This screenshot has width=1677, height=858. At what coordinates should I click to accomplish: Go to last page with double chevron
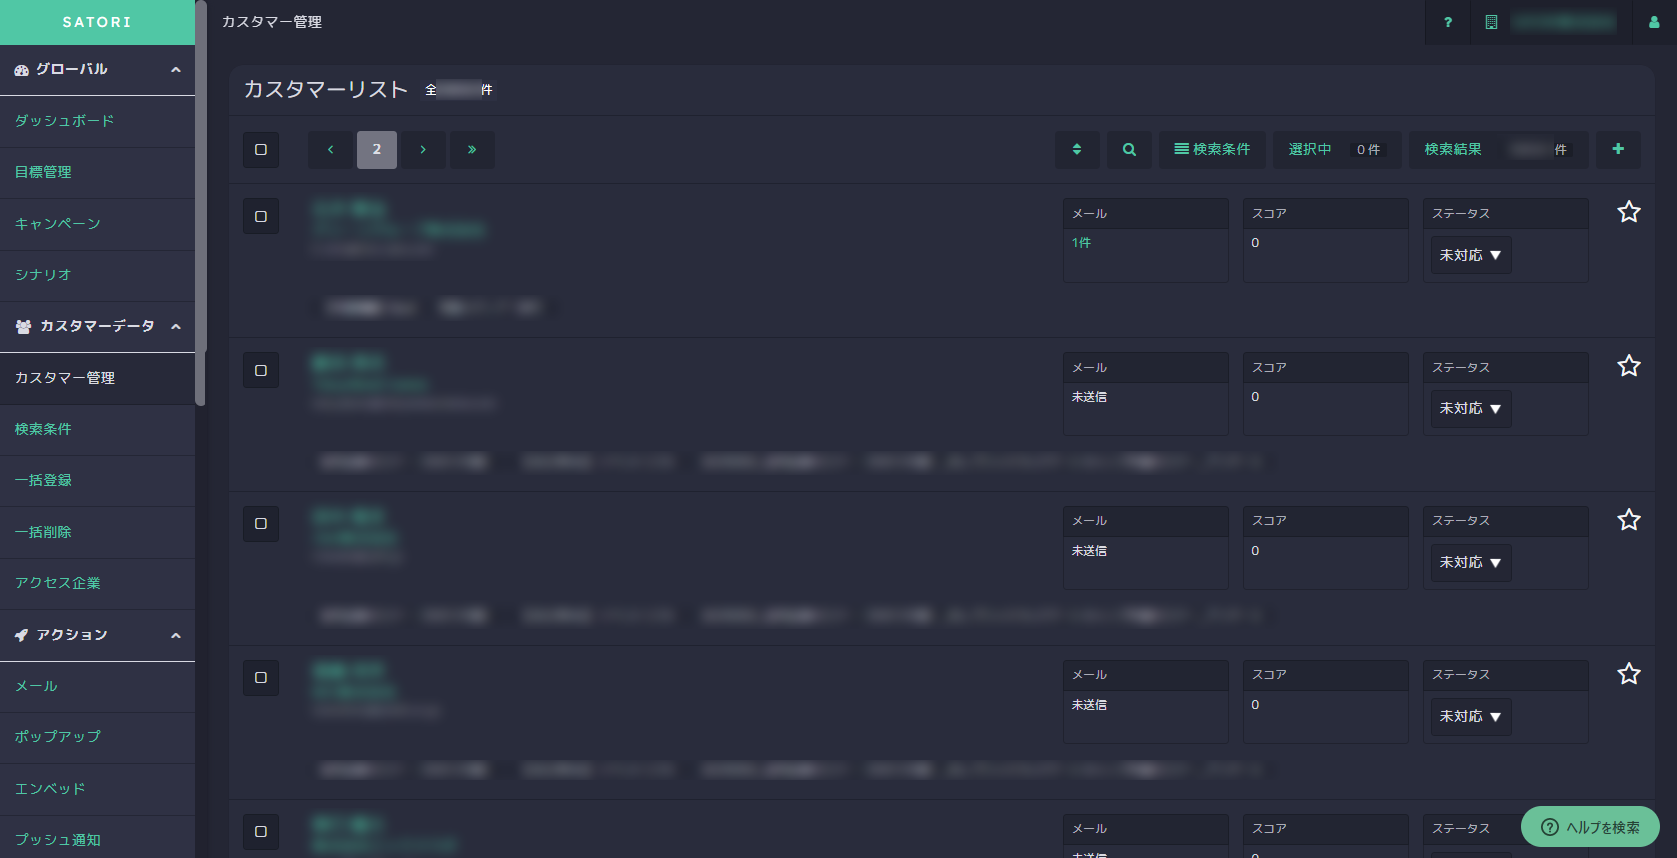tap(472, 150)
